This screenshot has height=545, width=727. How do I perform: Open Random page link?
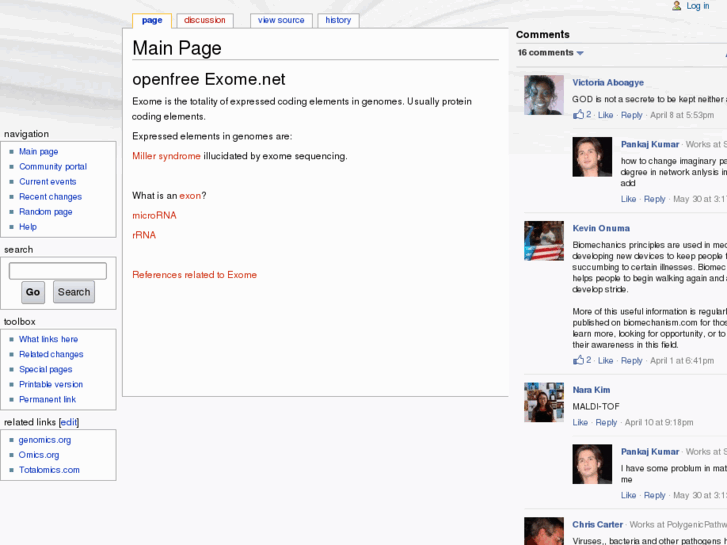[45, 212]
